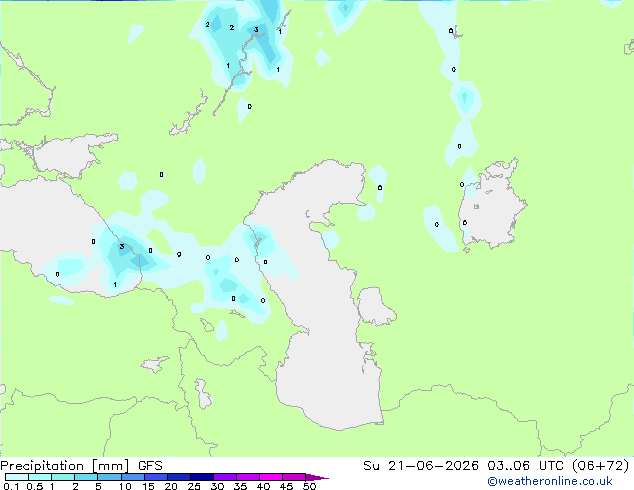Choose the 2–5 mm legend color box

[86, 477]
